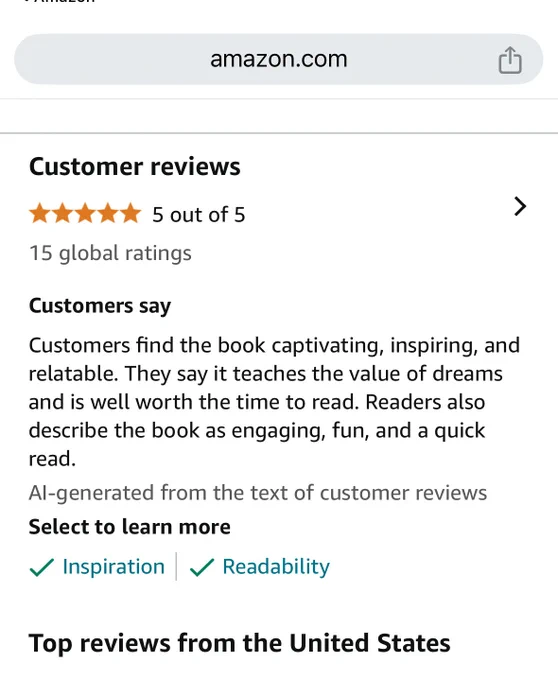Click the Customer reviews heading
Viewport: 558px width, 680px height.
coord(134,167)
